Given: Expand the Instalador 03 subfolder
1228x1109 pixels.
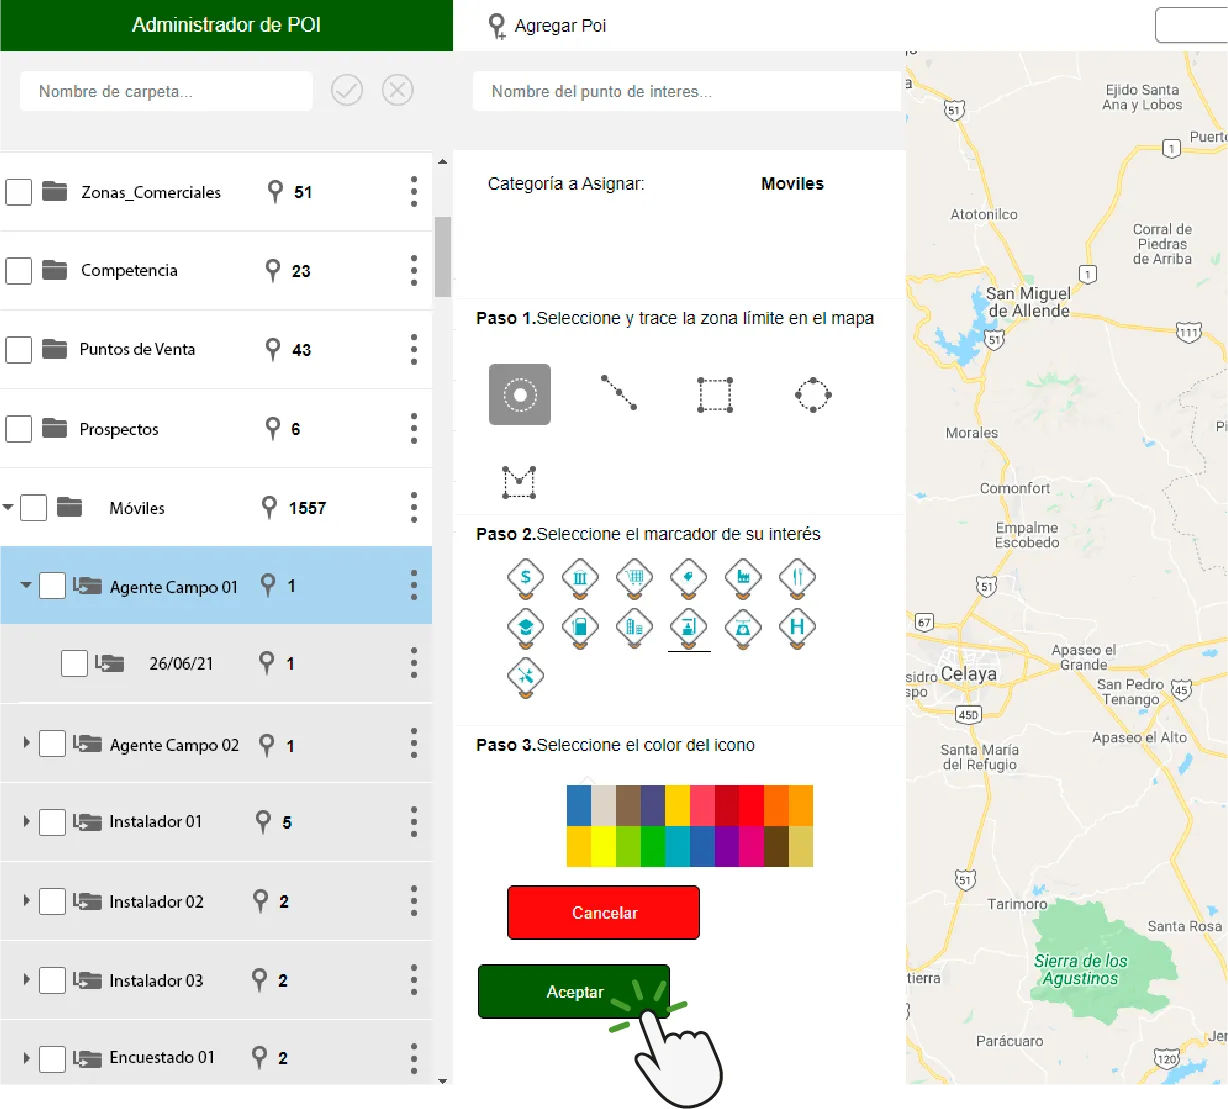Looking at the screenshot, I should coord(26,979).
